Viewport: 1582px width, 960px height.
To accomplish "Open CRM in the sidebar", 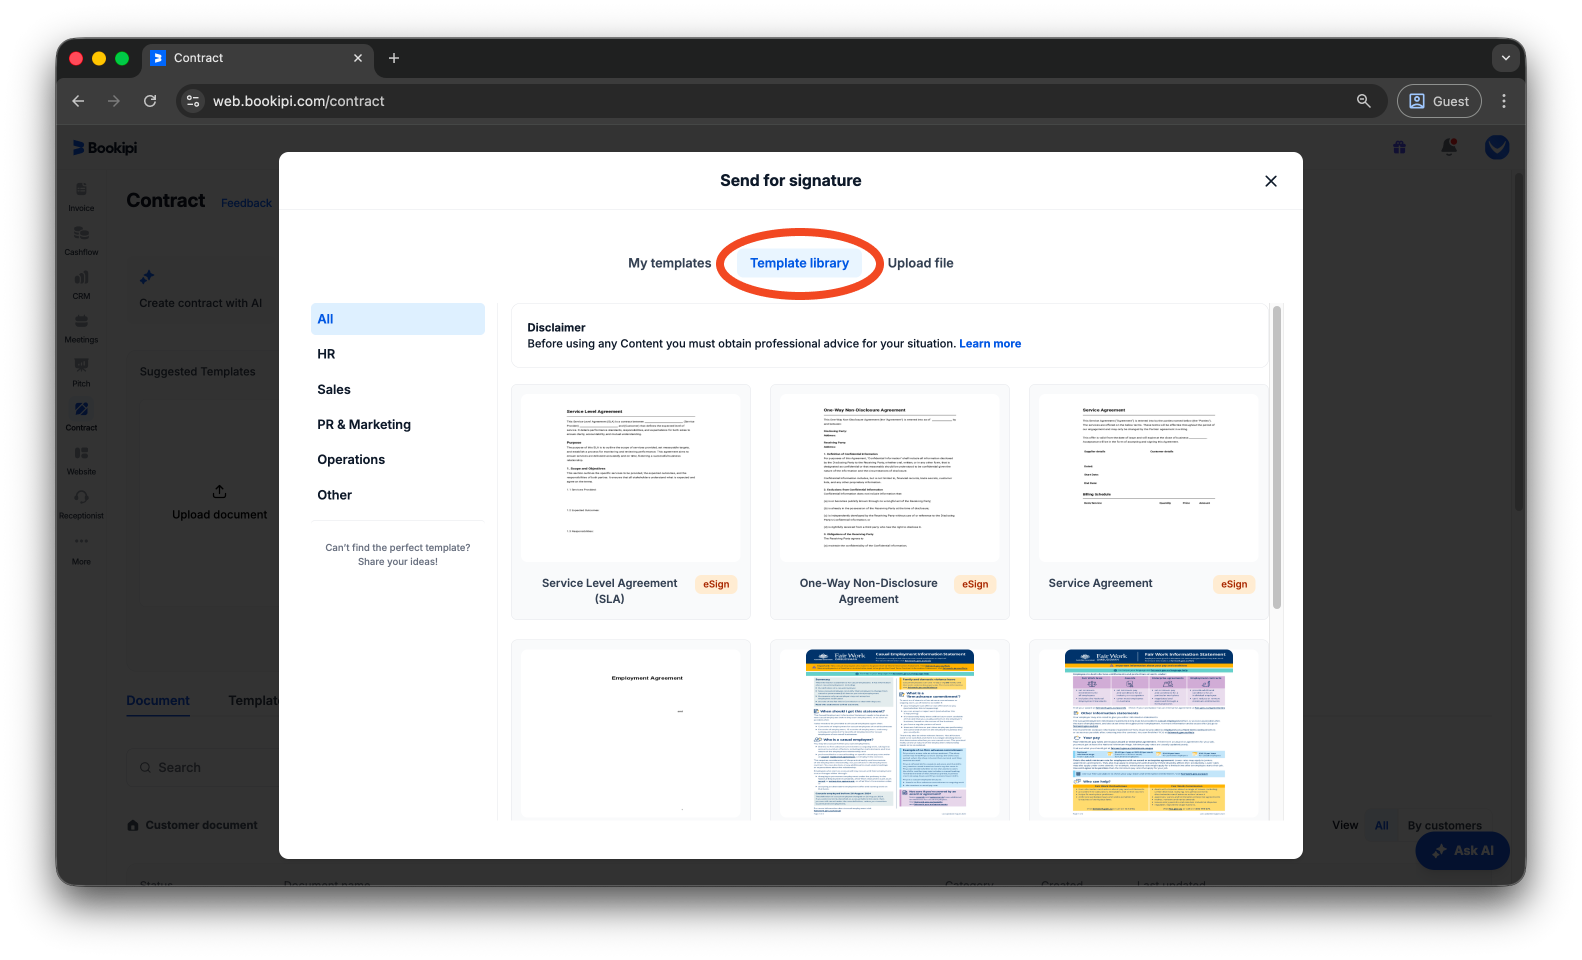I will click(81, 285).
